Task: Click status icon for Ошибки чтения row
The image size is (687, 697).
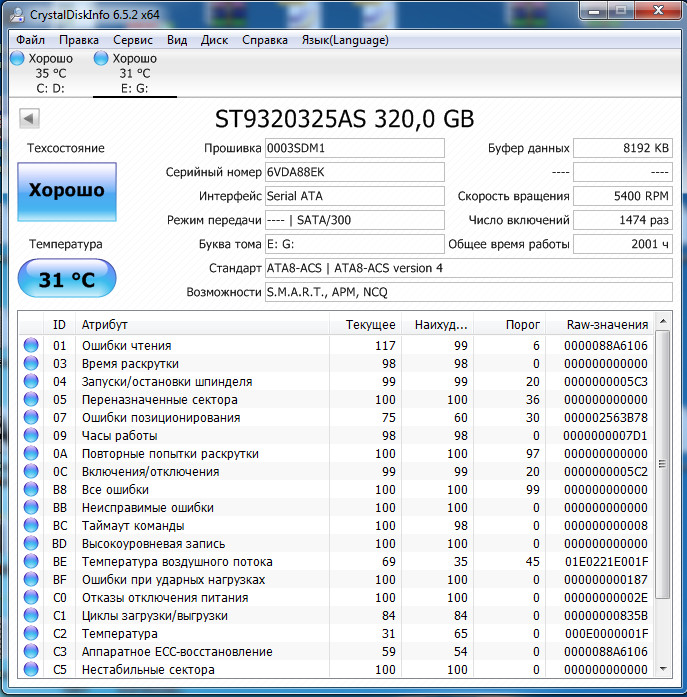Action: click(31, 345)
